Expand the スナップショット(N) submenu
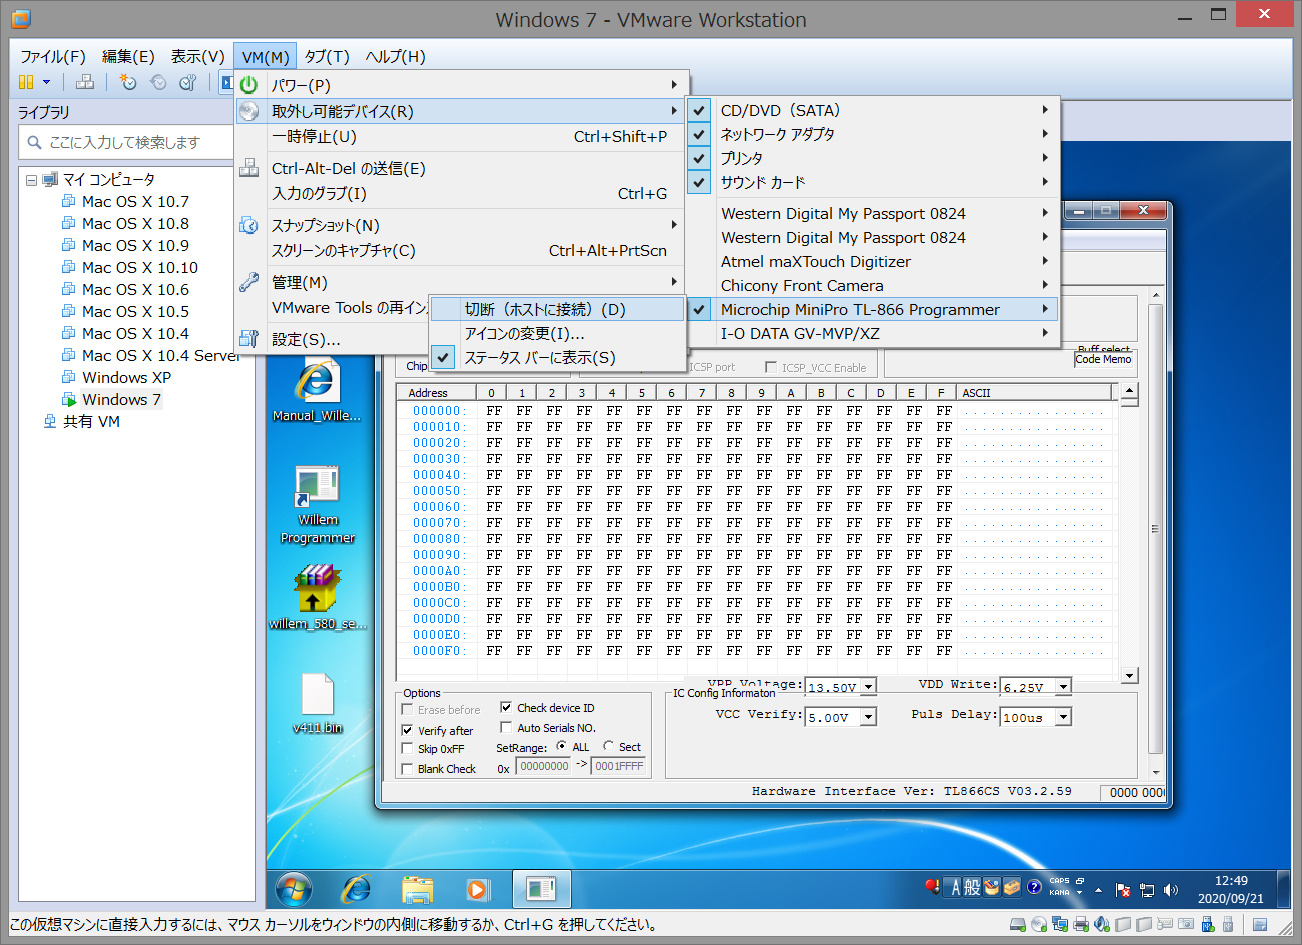This screenshot has height=945, width=1302. [x=460, y=225]
